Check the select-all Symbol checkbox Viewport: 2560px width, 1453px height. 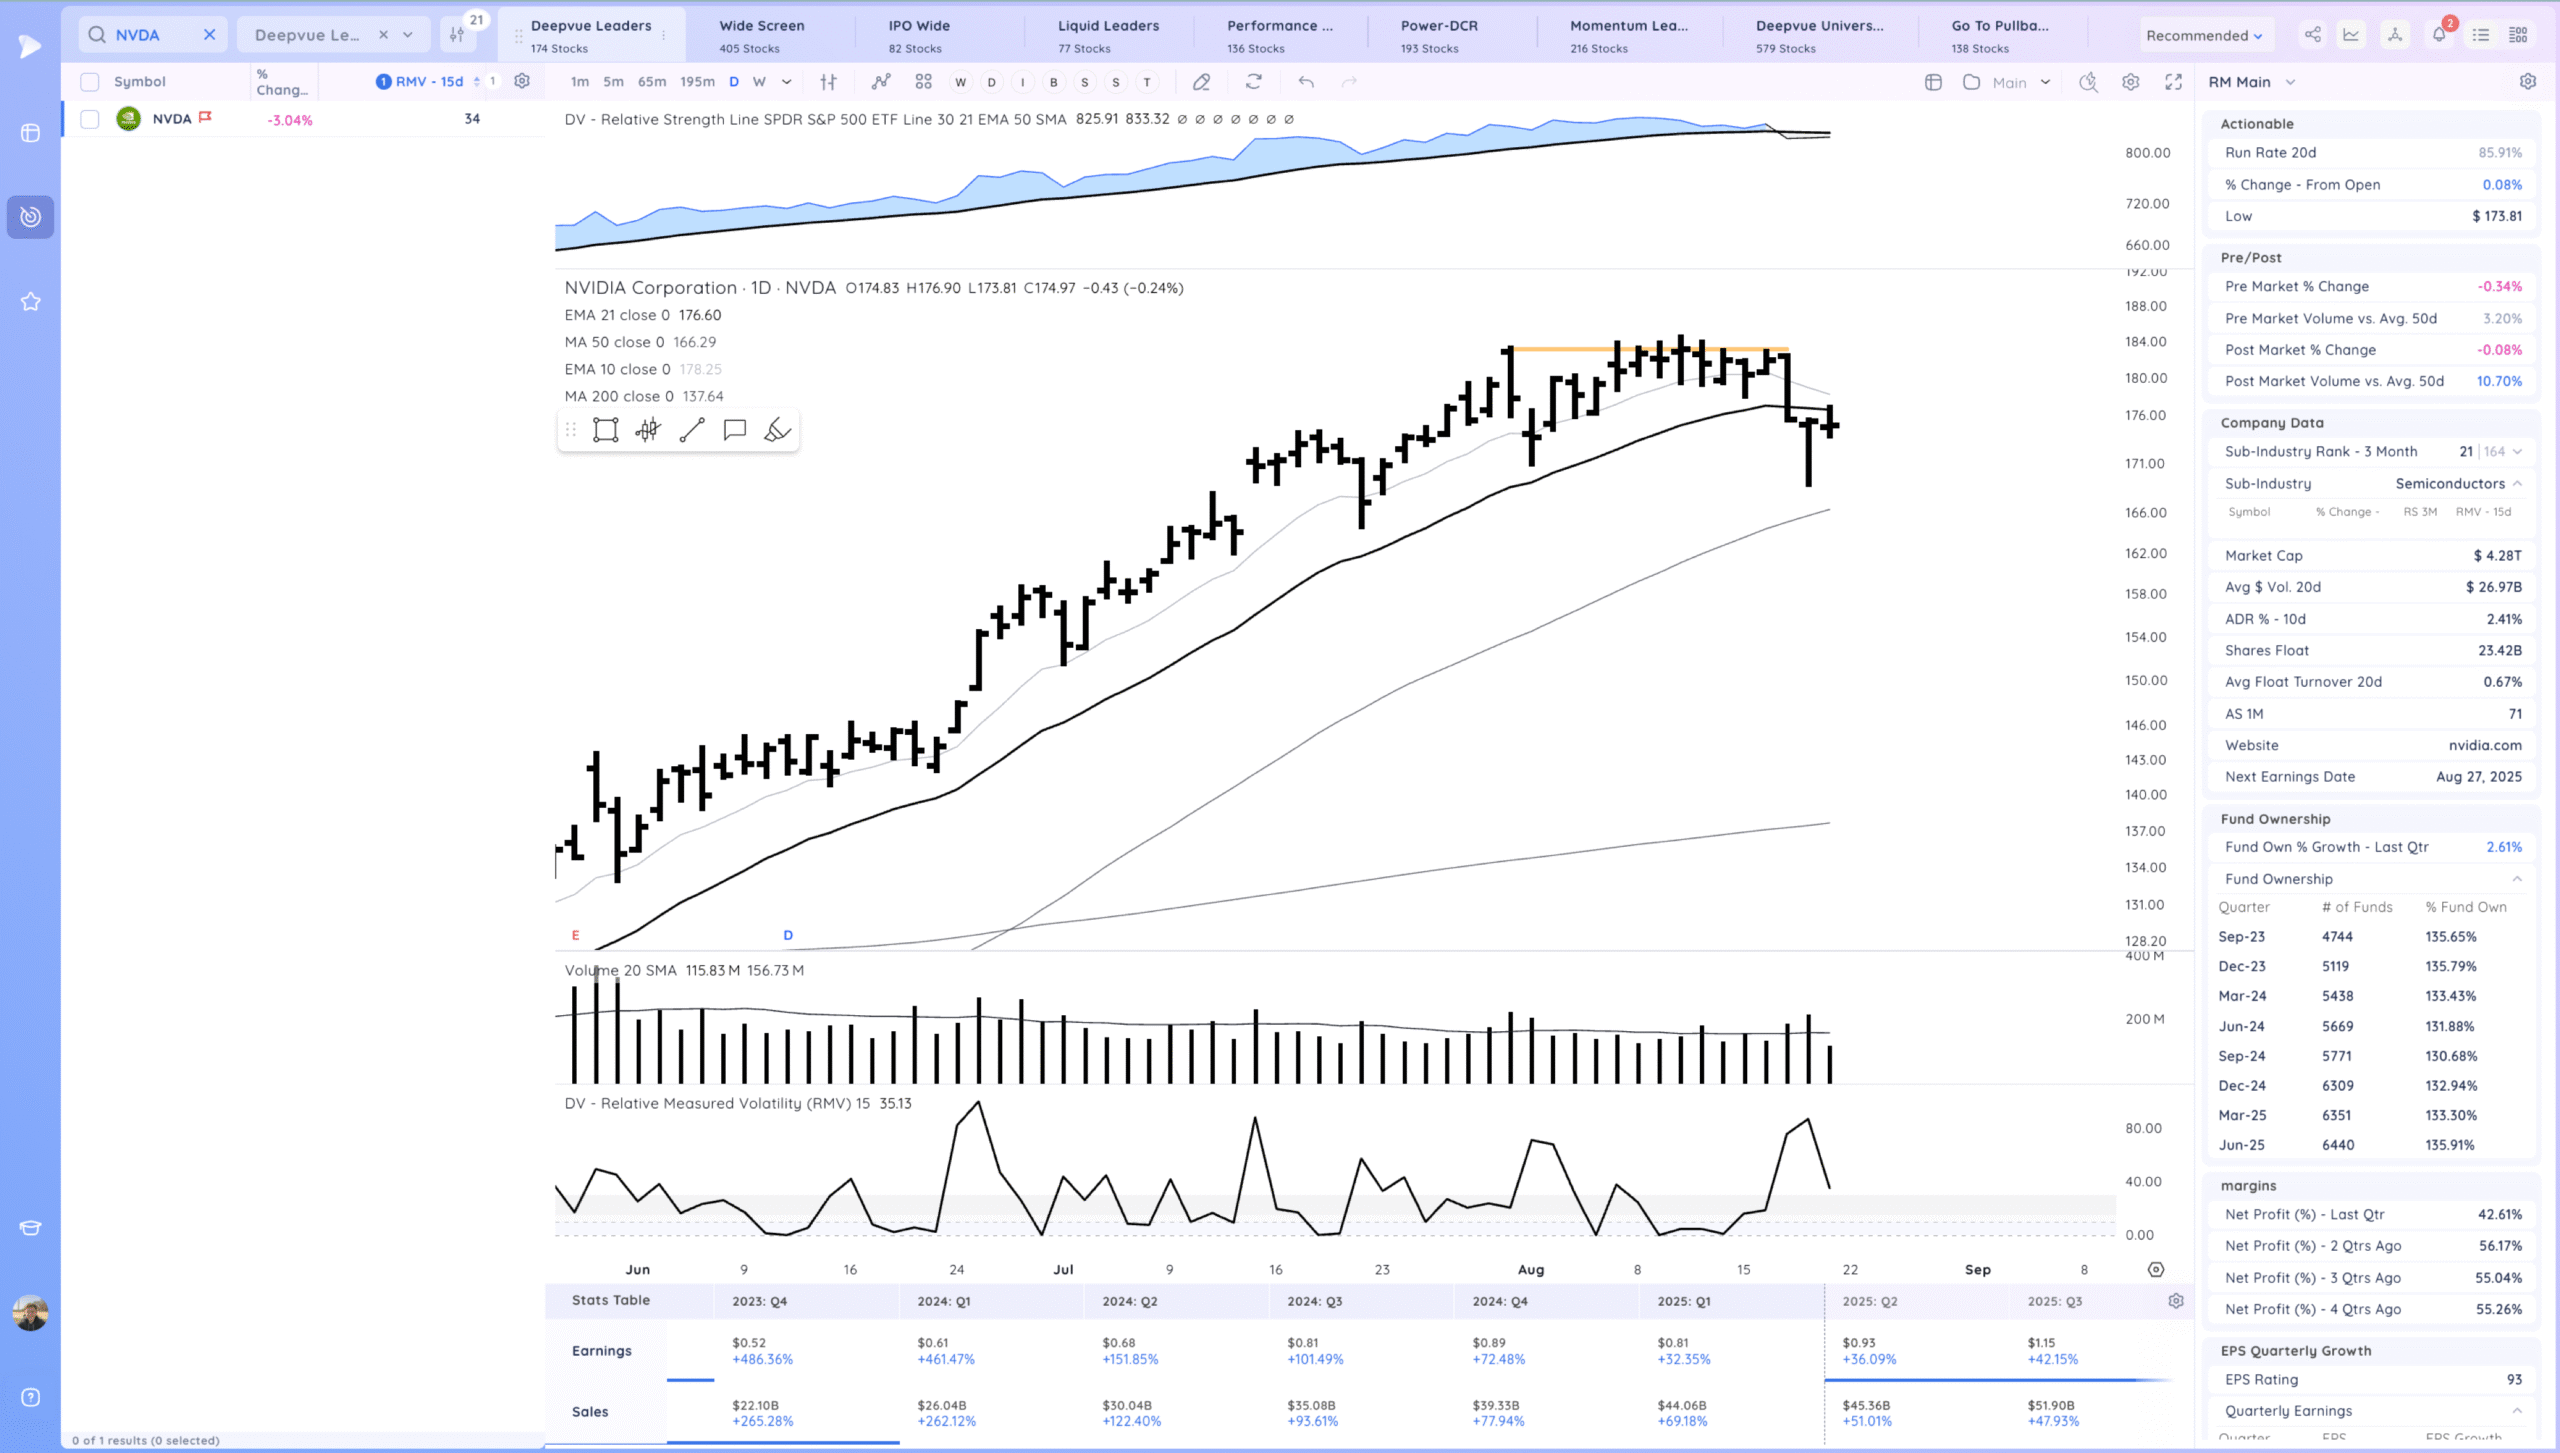tap(90, 82)
